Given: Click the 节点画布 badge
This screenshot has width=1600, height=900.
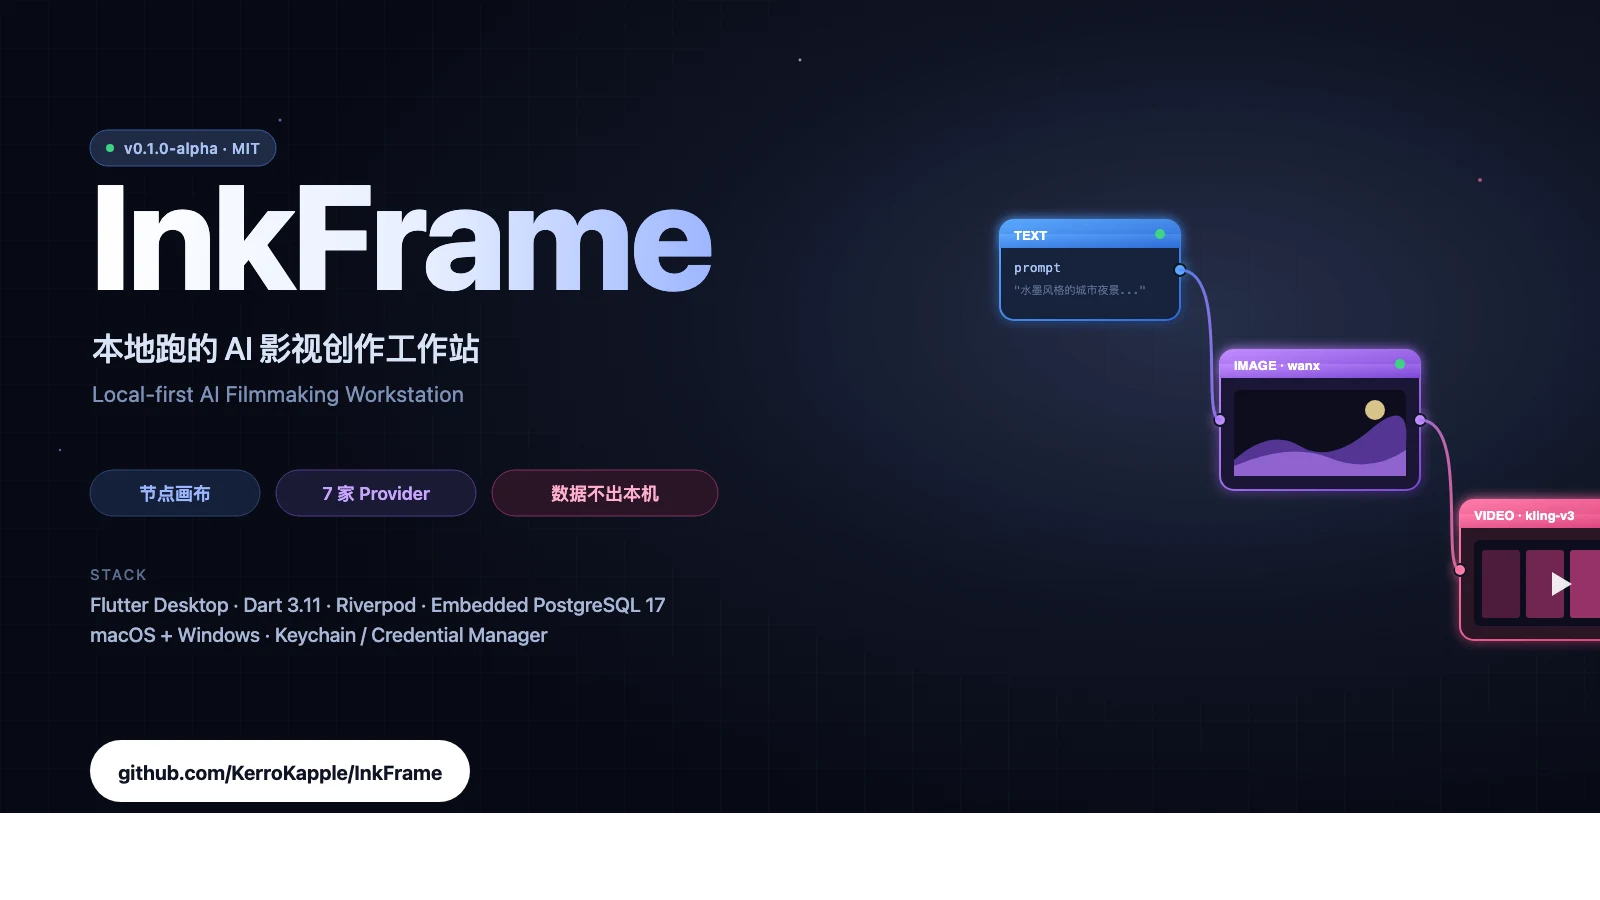Looking at the screenshot, I should (x=174, y=493).
